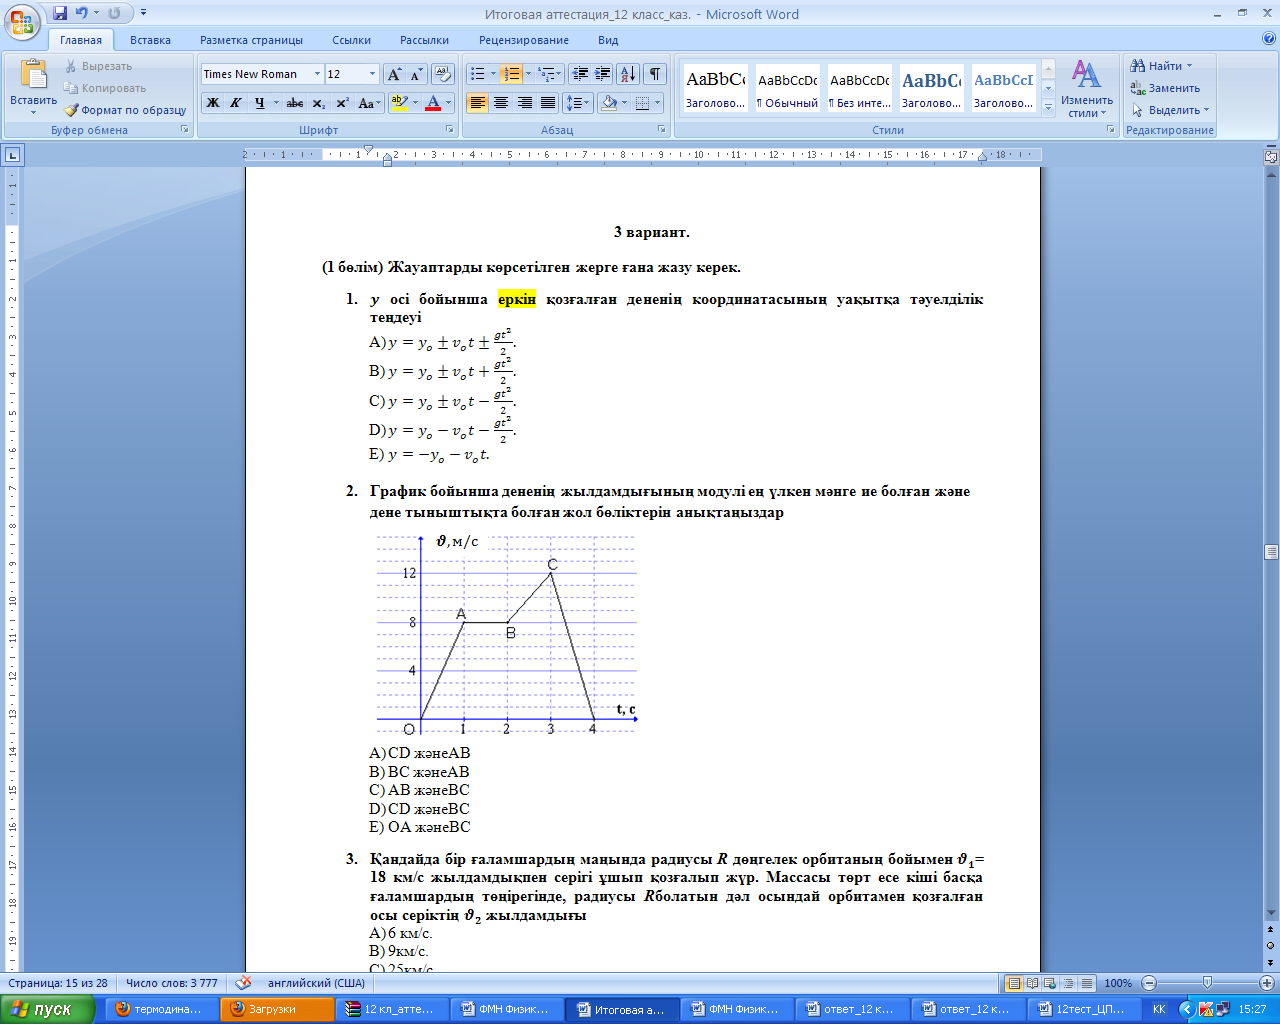The image size is (1280, 1024).
Task: Toggle subscript formatting
Action: click(x=319, y=103)
